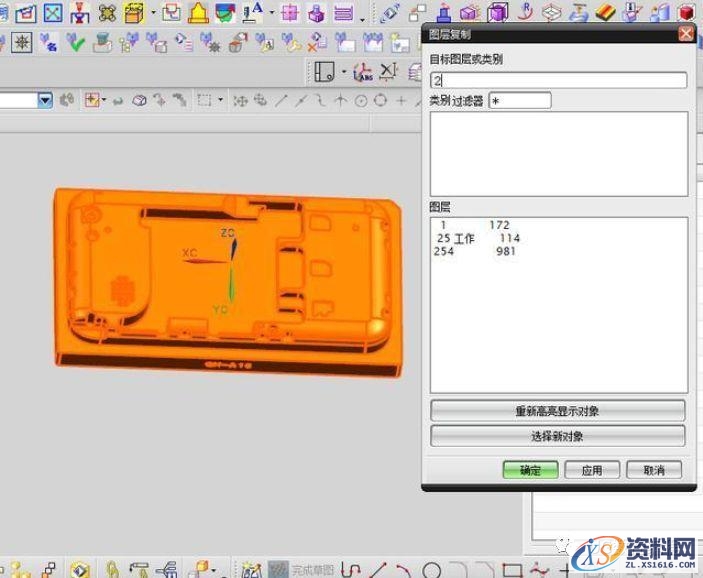The height and width of the screenshot is (578, 703).
Task: Expand the dropdown arrow beside the yellow box icon
Action: 153,14
